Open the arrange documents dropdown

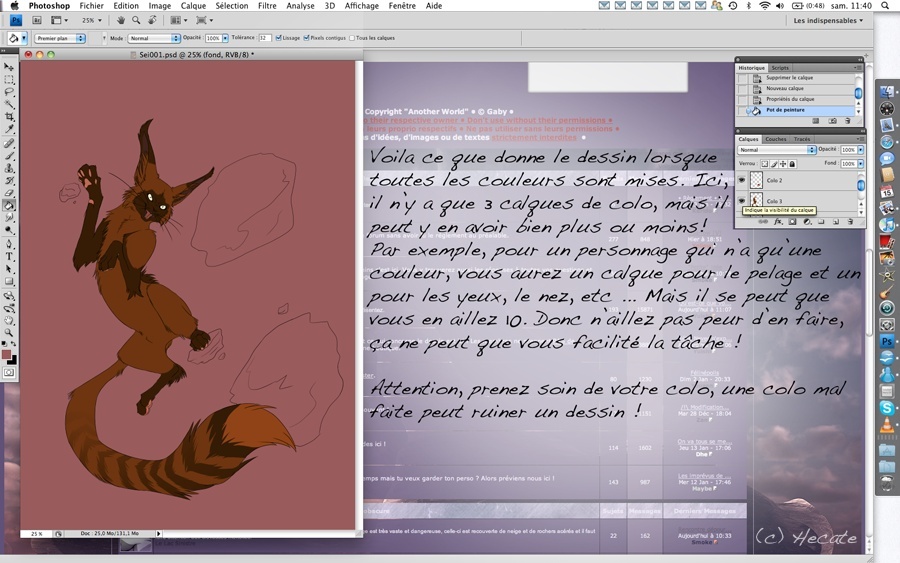179,20
